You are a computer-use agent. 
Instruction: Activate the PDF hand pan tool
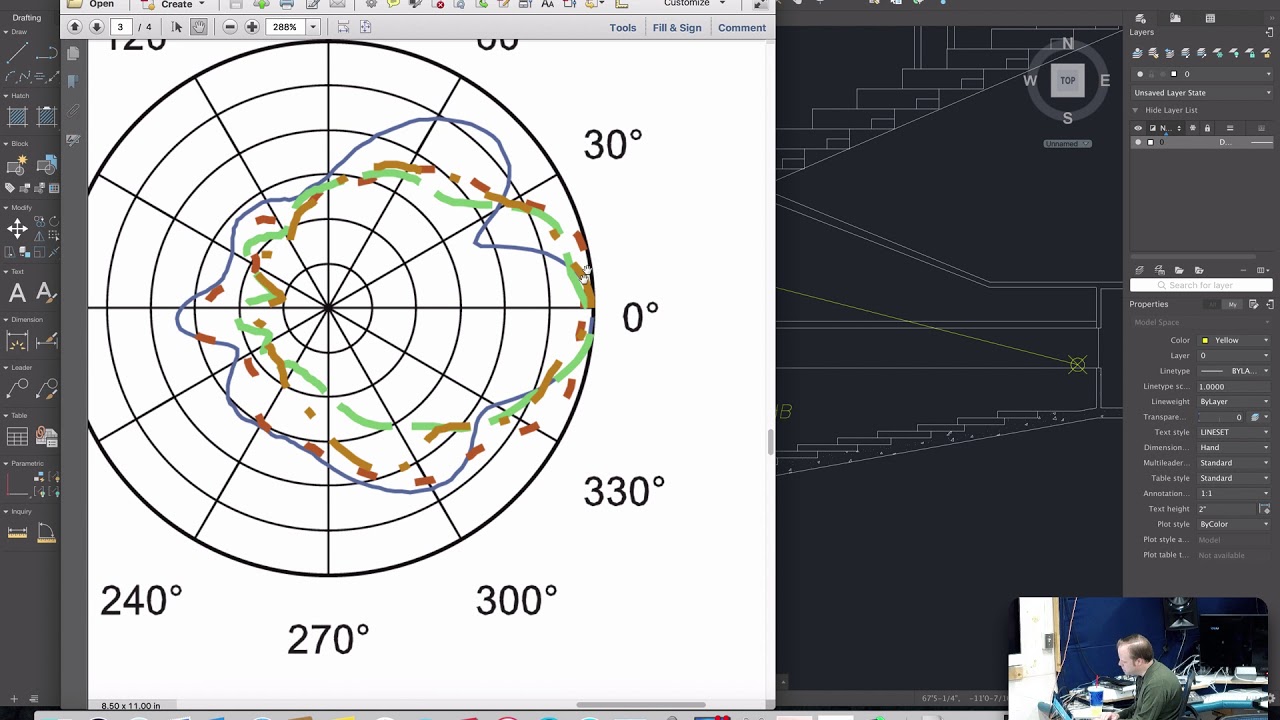pos(198,27)
